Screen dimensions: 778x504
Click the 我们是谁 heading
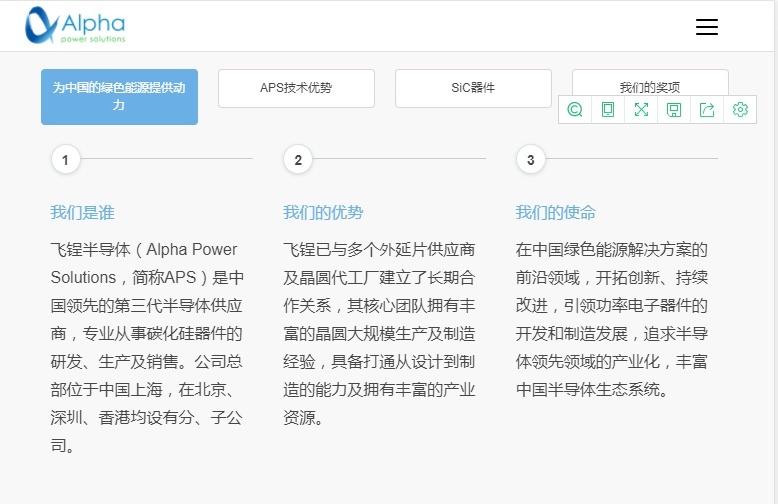pos(82,213)
